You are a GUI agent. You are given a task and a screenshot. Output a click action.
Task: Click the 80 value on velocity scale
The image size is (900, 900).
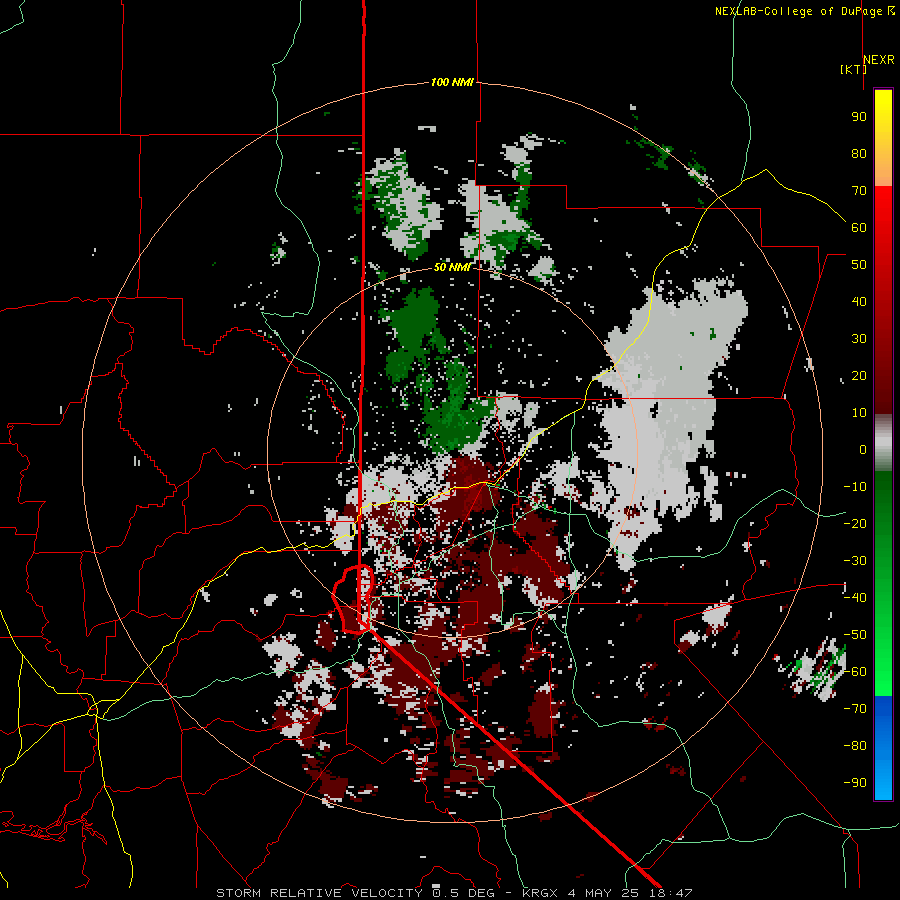coord(859,153)
